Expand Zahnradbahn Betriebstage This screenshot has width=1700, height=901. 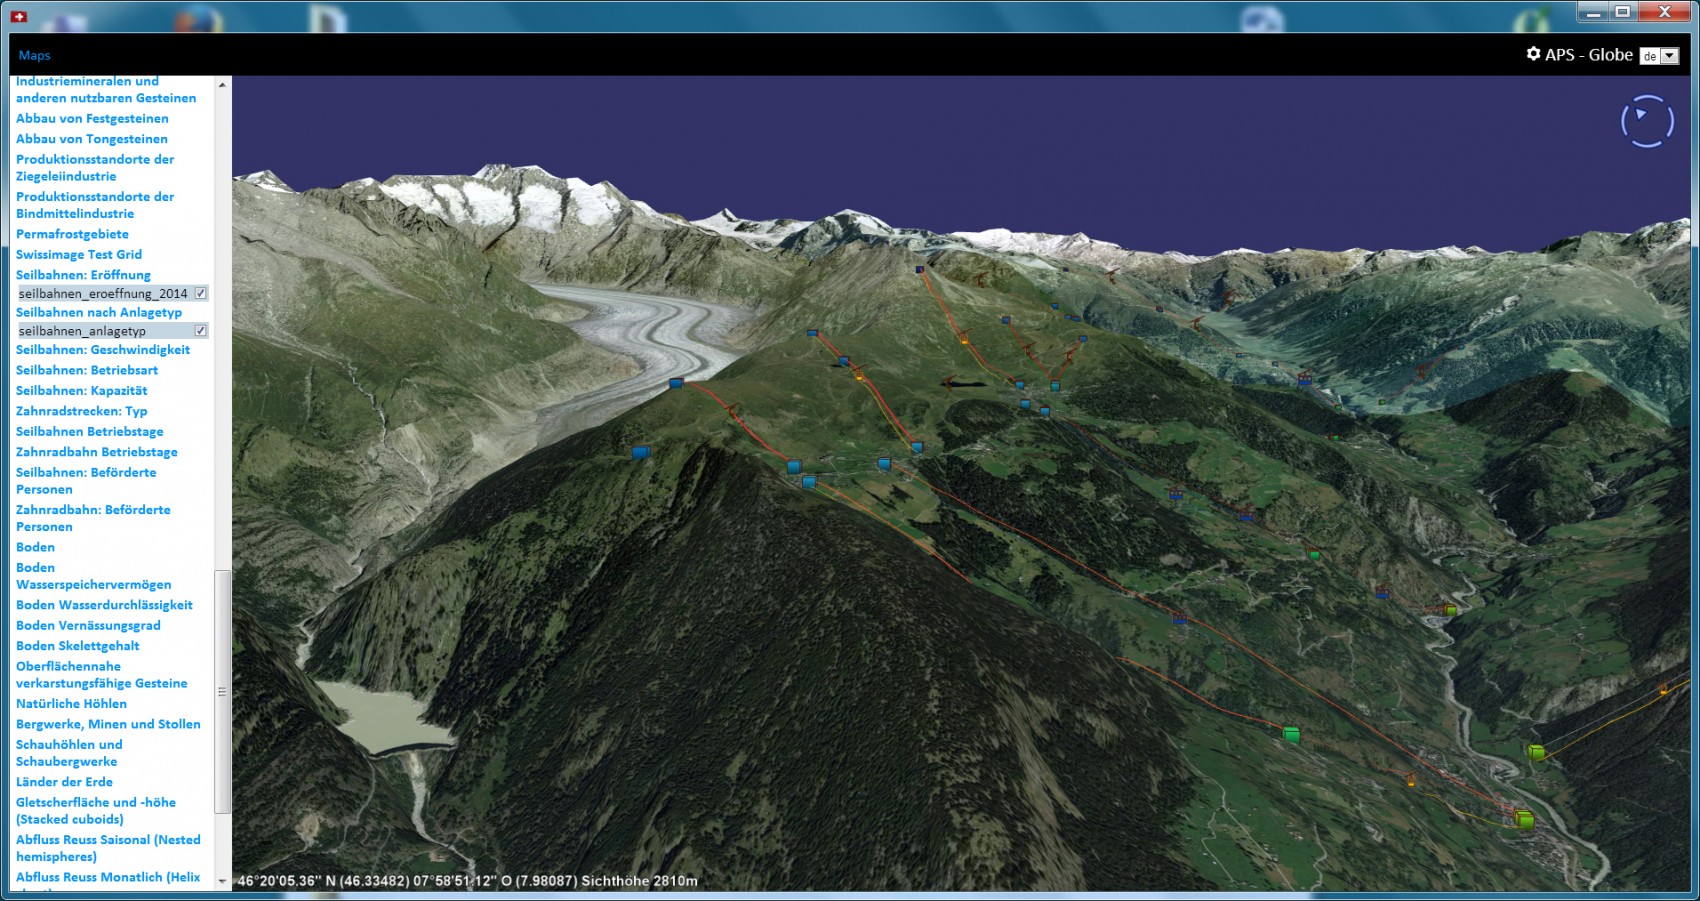pyautogui.click(x=97, y=452)
